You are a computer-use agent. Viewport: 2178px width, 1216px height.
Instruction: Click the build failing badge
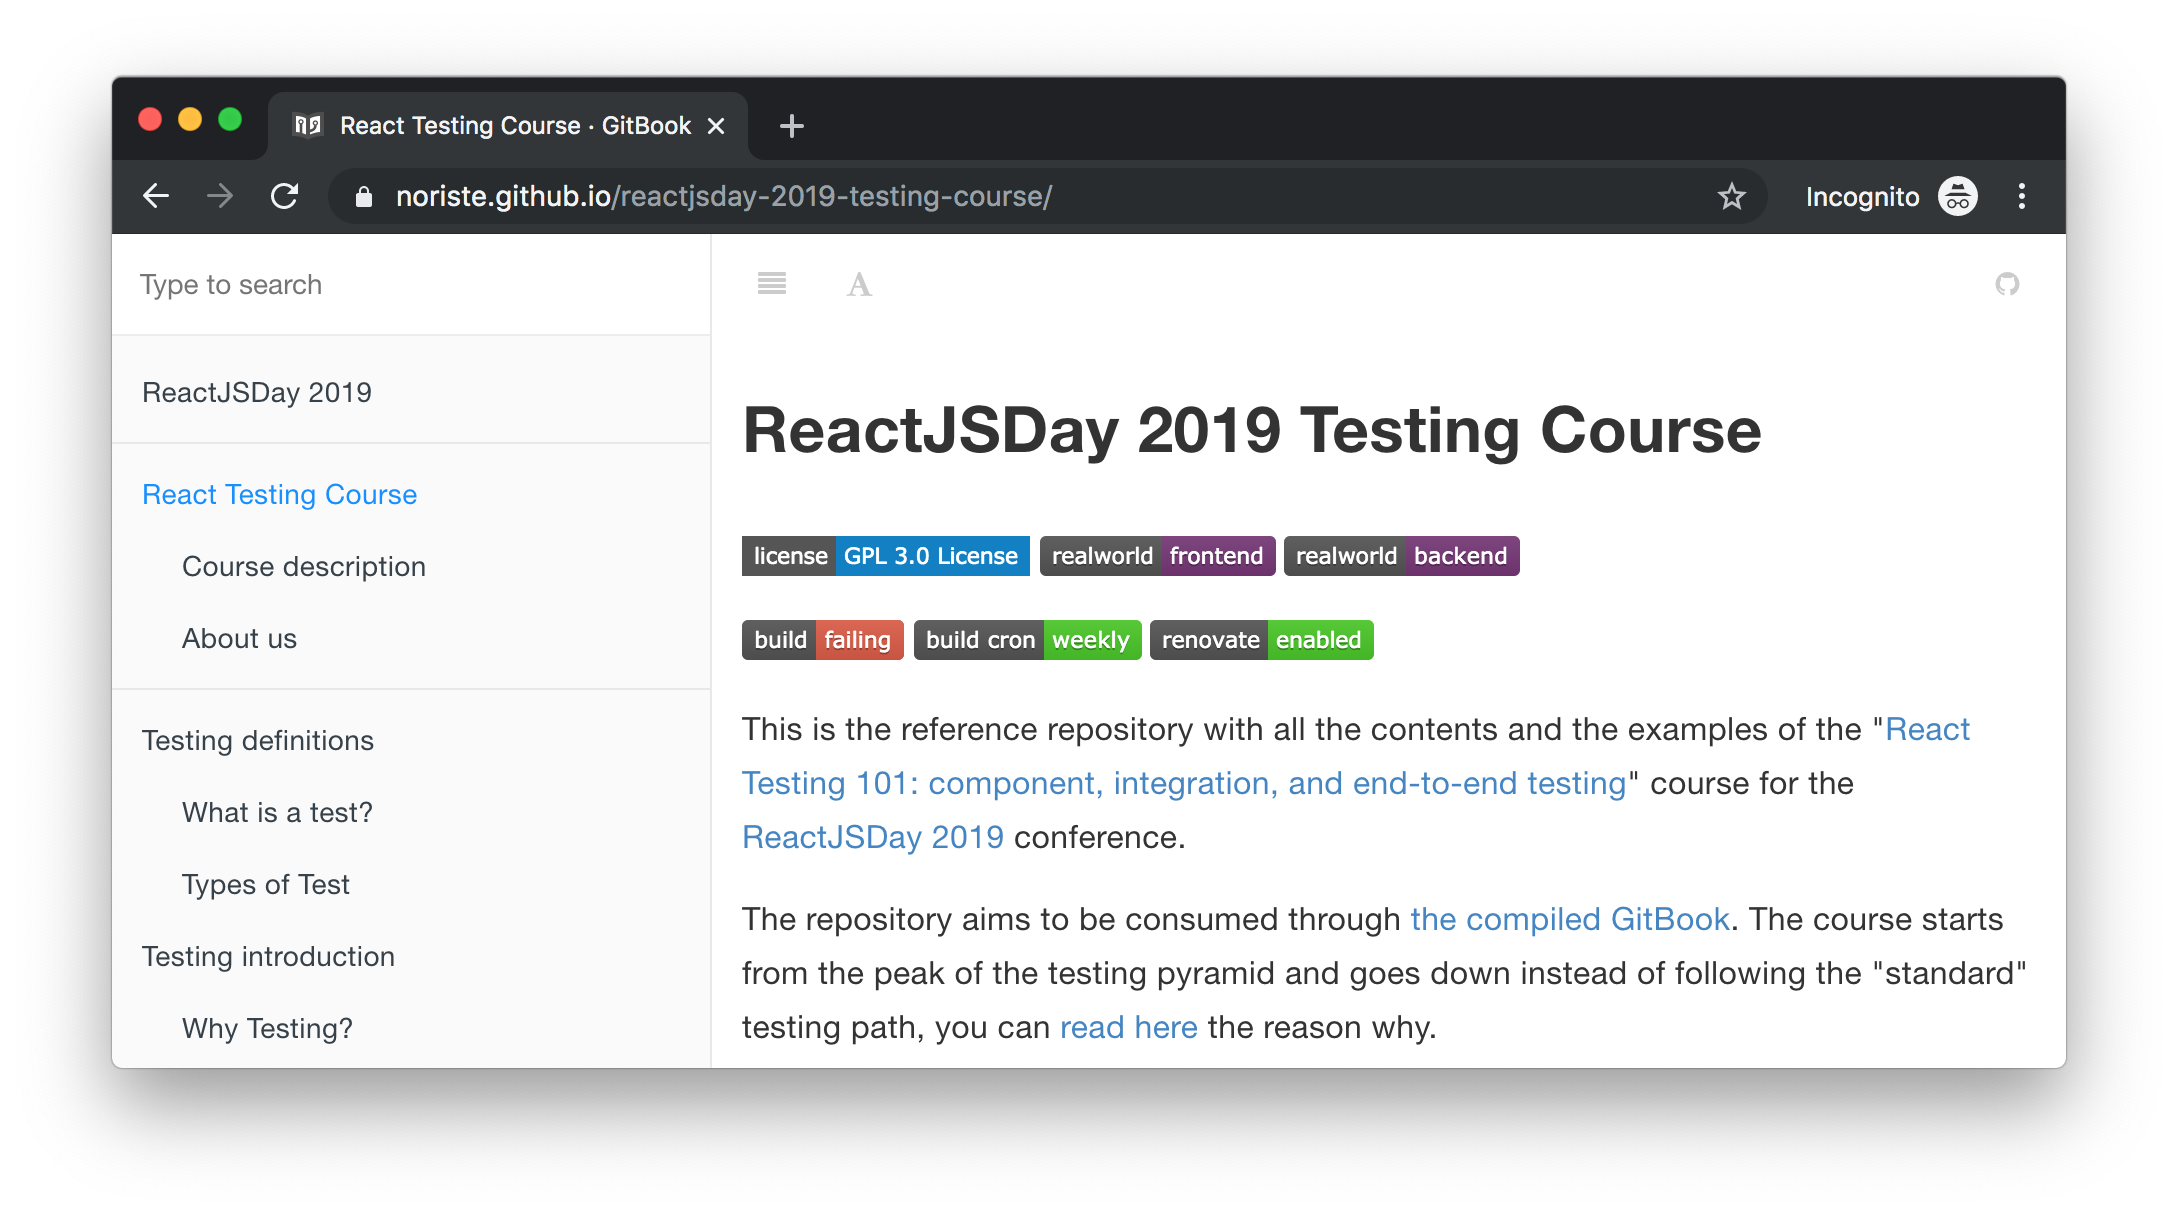point(822,640)
